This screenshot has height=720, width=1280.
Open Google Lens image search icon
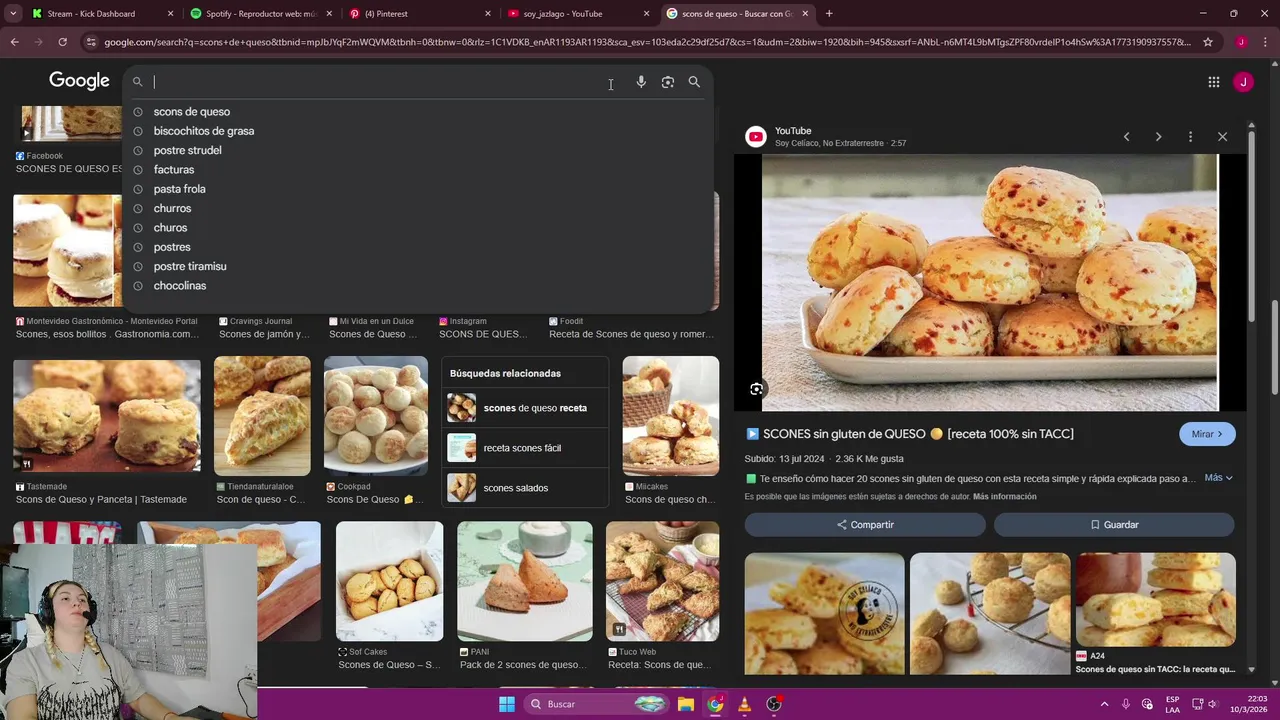coord(668,82)
